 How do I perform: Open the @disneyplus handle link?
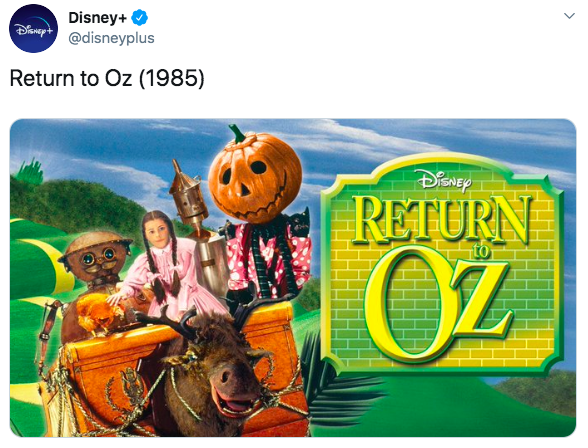pyautogui.click(x=111, y=38)
